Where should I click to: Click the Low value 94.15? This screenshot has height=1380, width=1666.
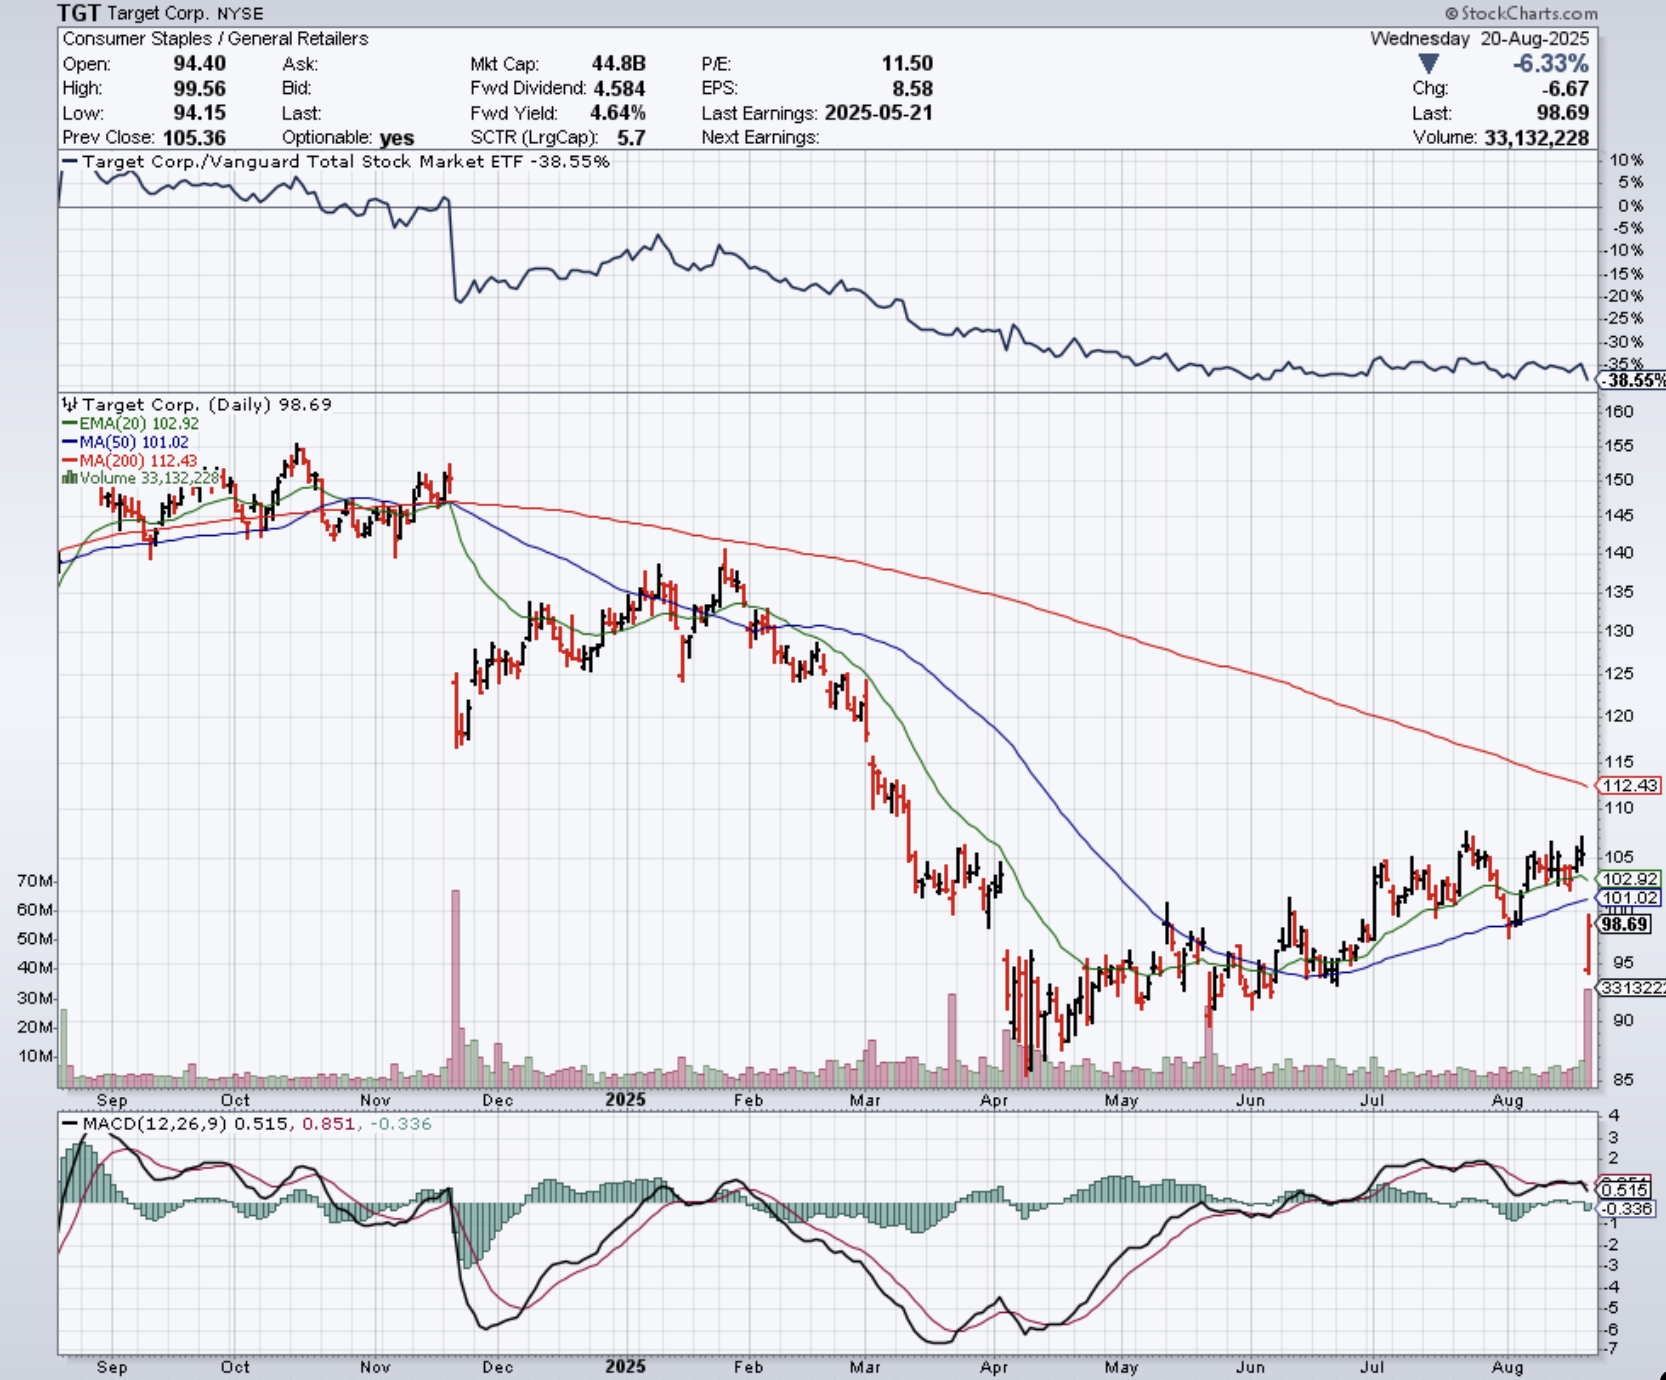[x=199, y=113]
